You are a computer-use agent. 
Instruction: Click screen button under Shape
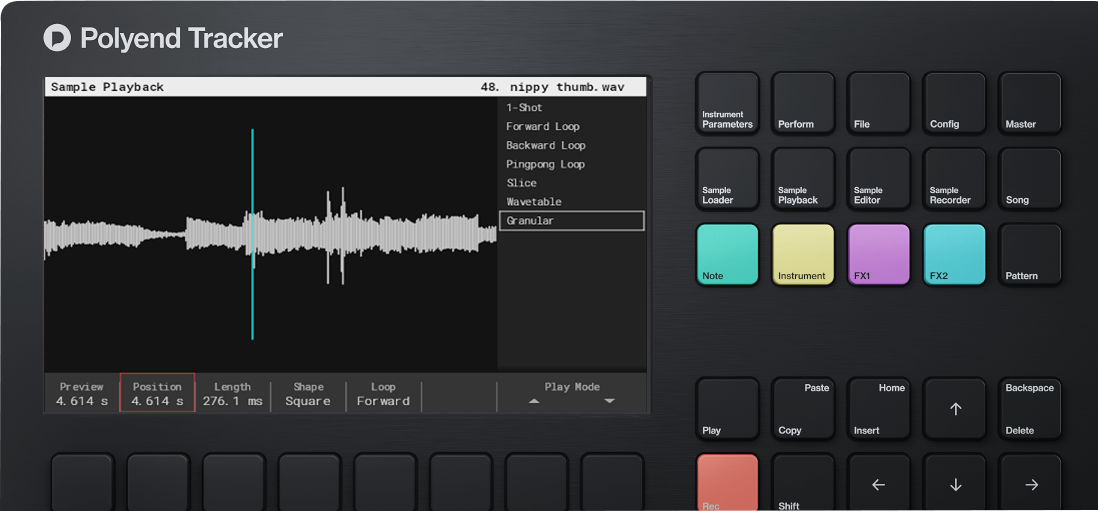point(310,483)
